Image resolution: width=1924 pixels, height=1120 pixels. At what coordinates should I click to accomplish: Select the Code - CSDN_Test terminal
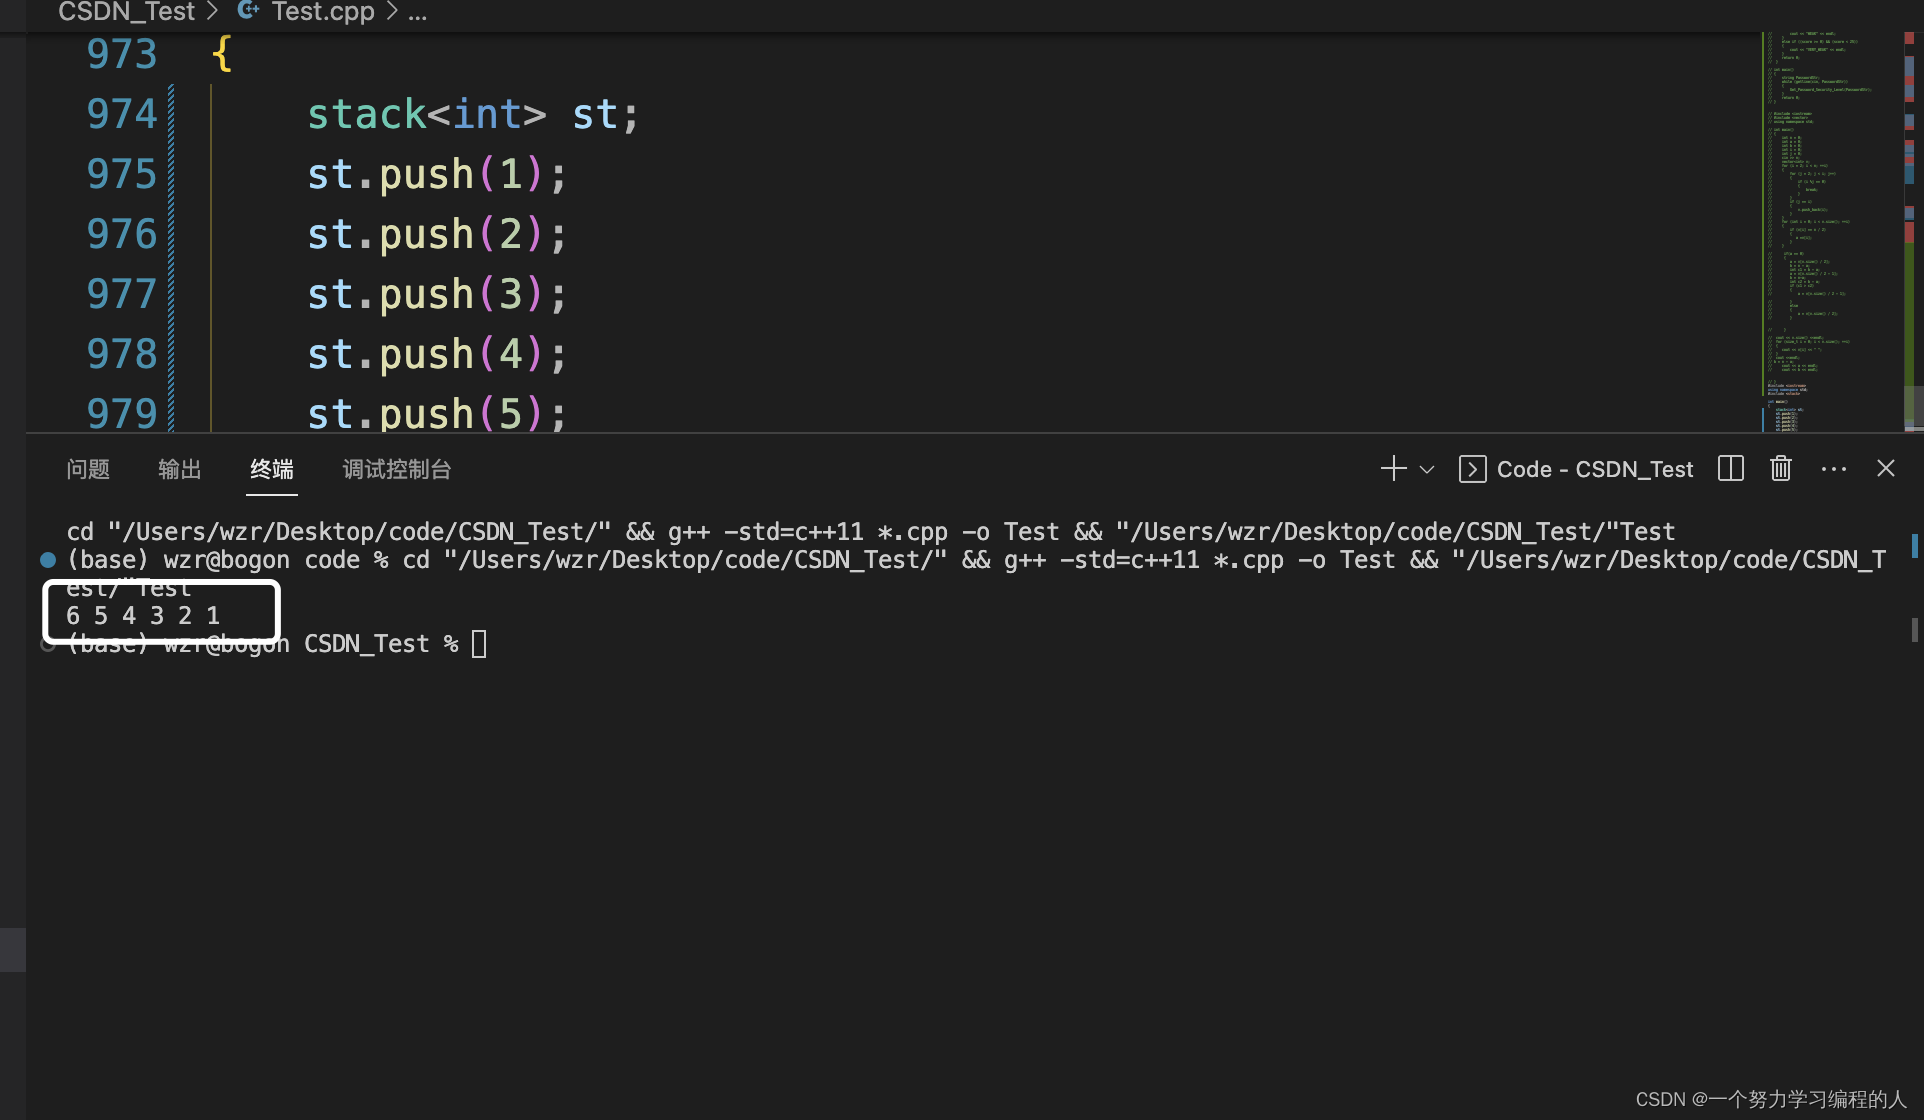1576,469
